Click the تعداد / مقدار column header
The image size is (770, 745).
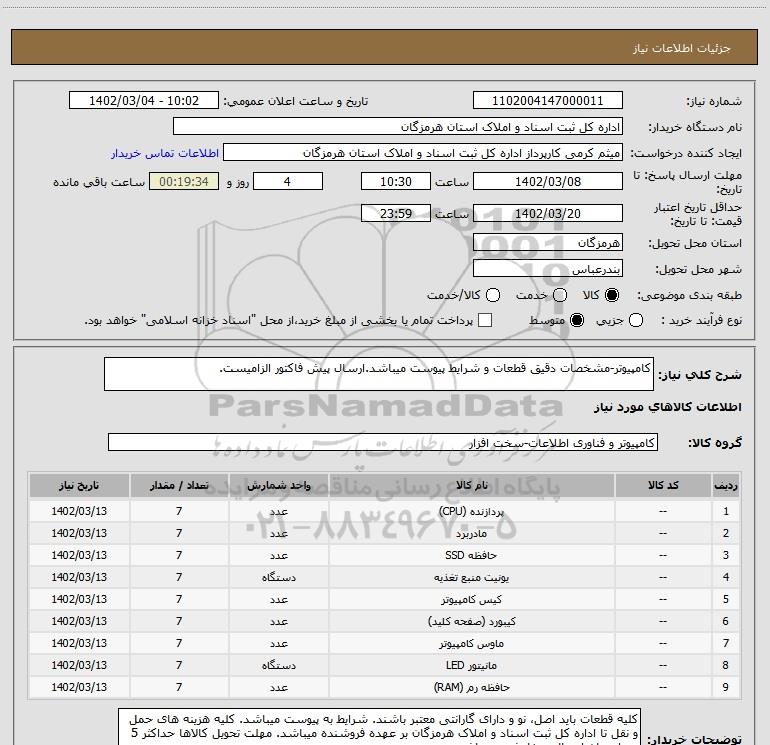pos(179,485)
